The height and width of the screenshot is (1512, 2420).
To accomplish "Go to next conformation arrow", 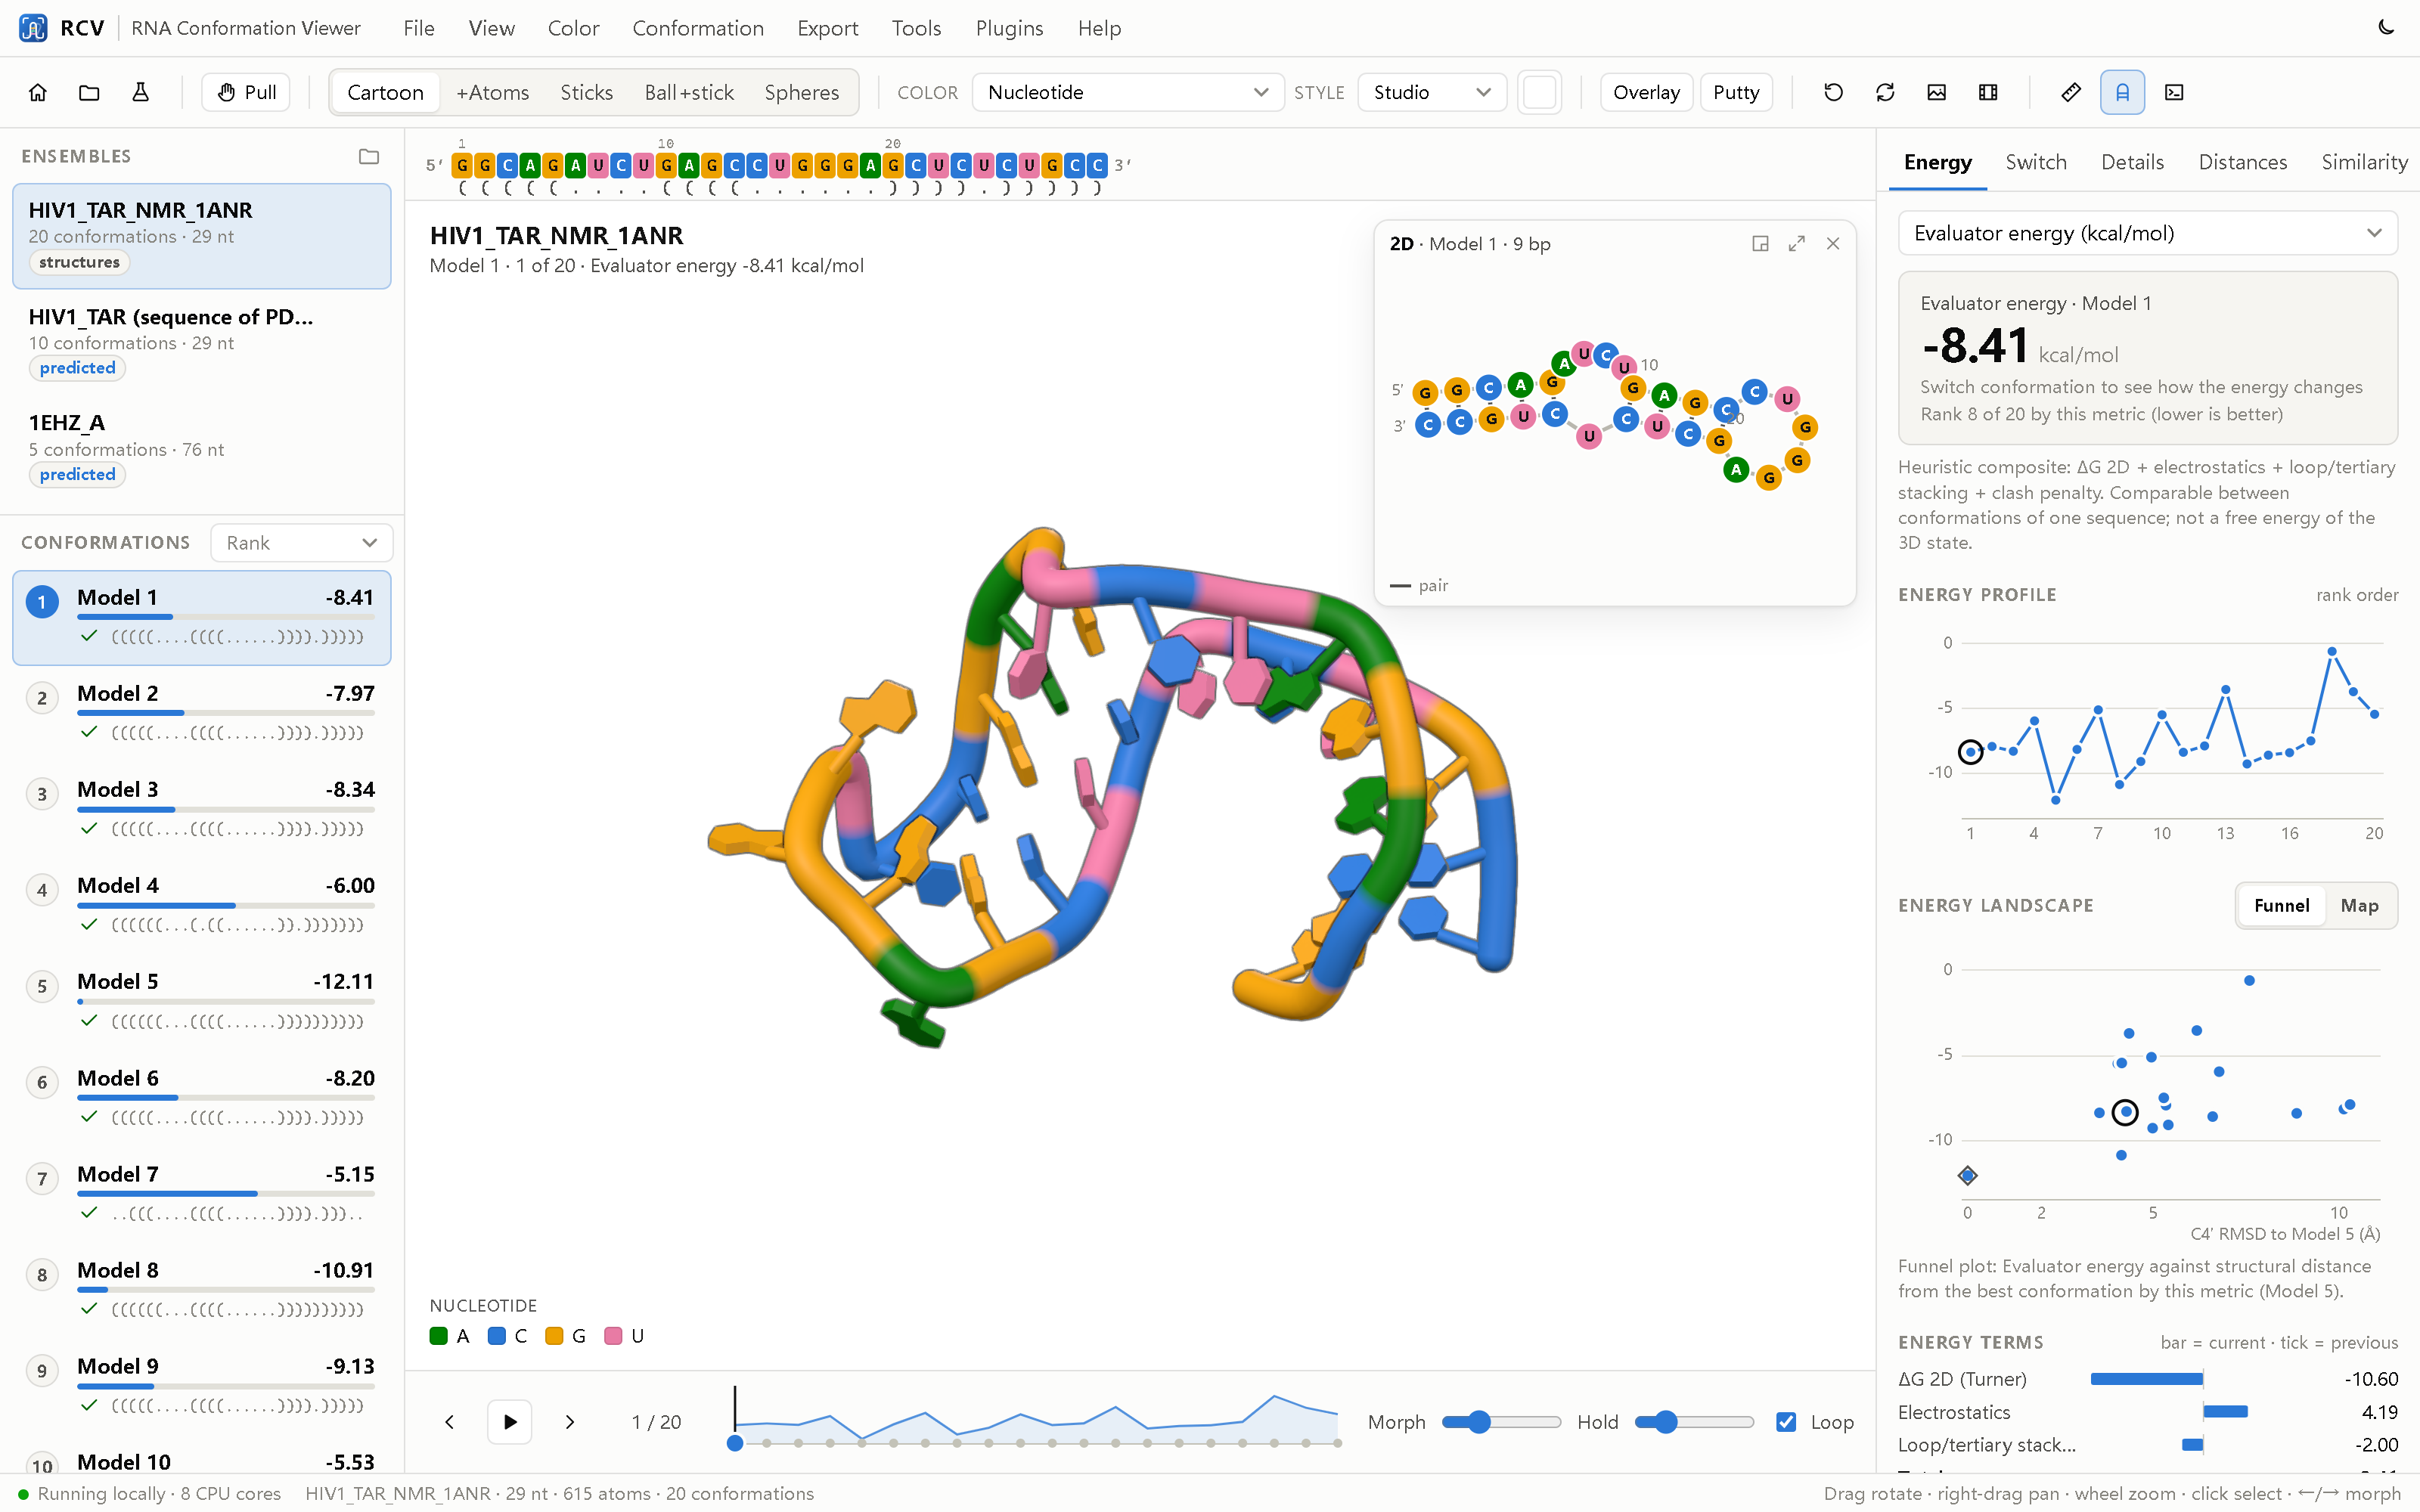I will (570, 1422).
